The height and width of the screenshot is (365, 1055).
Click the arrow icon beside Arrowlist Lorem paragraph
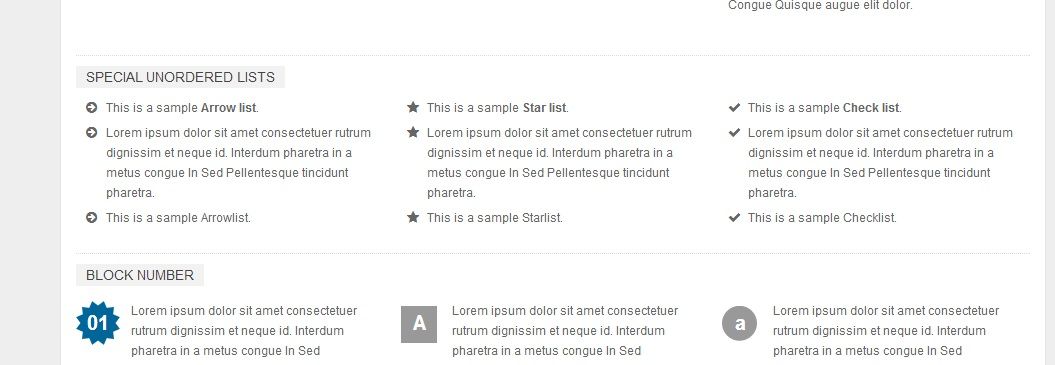tap(92, 133)
